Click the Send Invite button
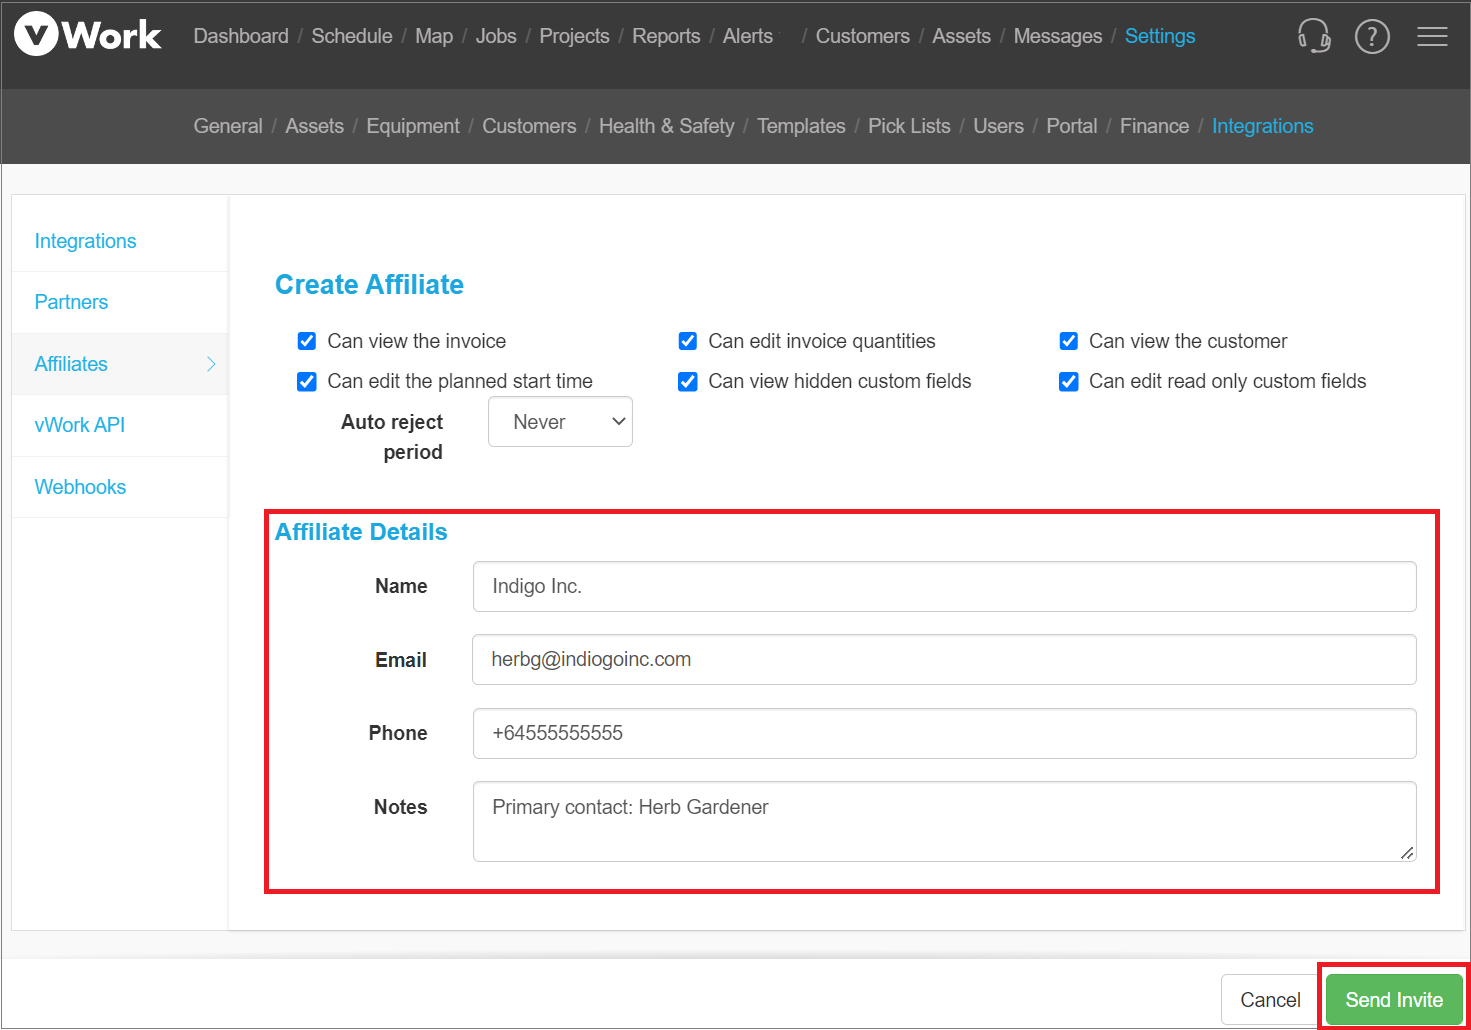 pyautogui.click(x=1394, y=1000)
